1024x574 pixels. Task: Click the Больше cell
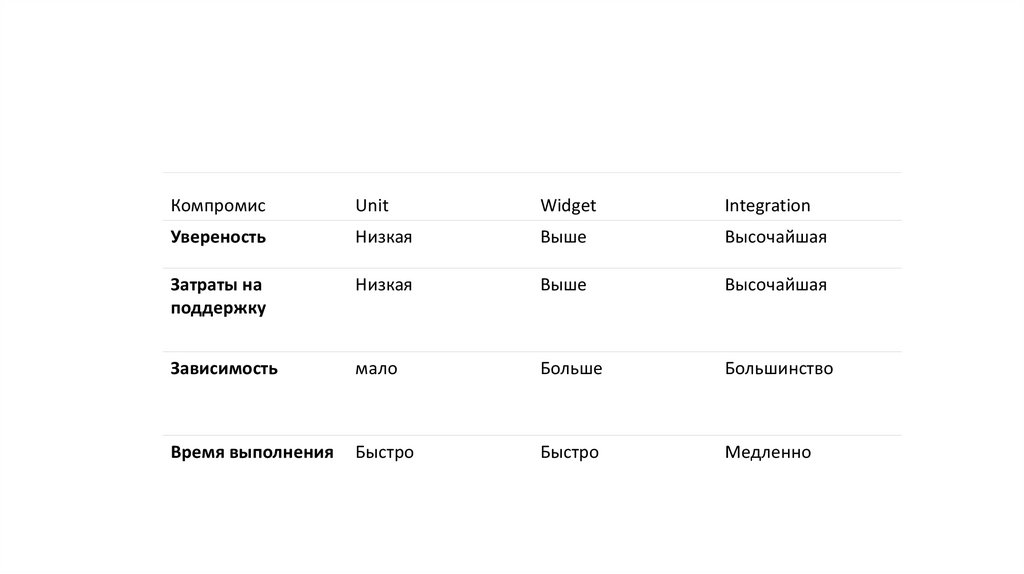[x=571, y=369]
